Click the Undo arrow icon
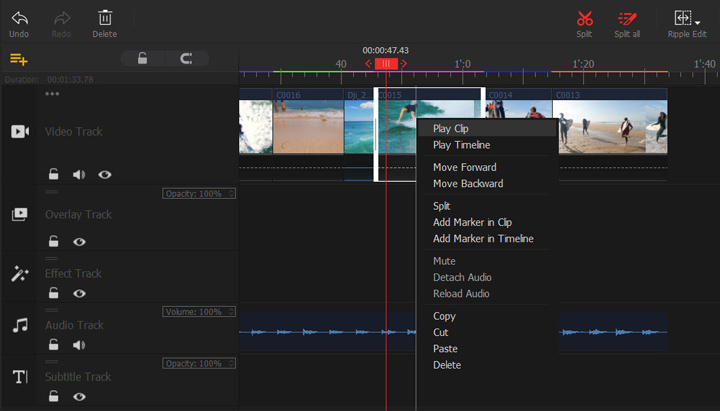The height and width of the screenshot is (411, 720). tap(19, 17)
